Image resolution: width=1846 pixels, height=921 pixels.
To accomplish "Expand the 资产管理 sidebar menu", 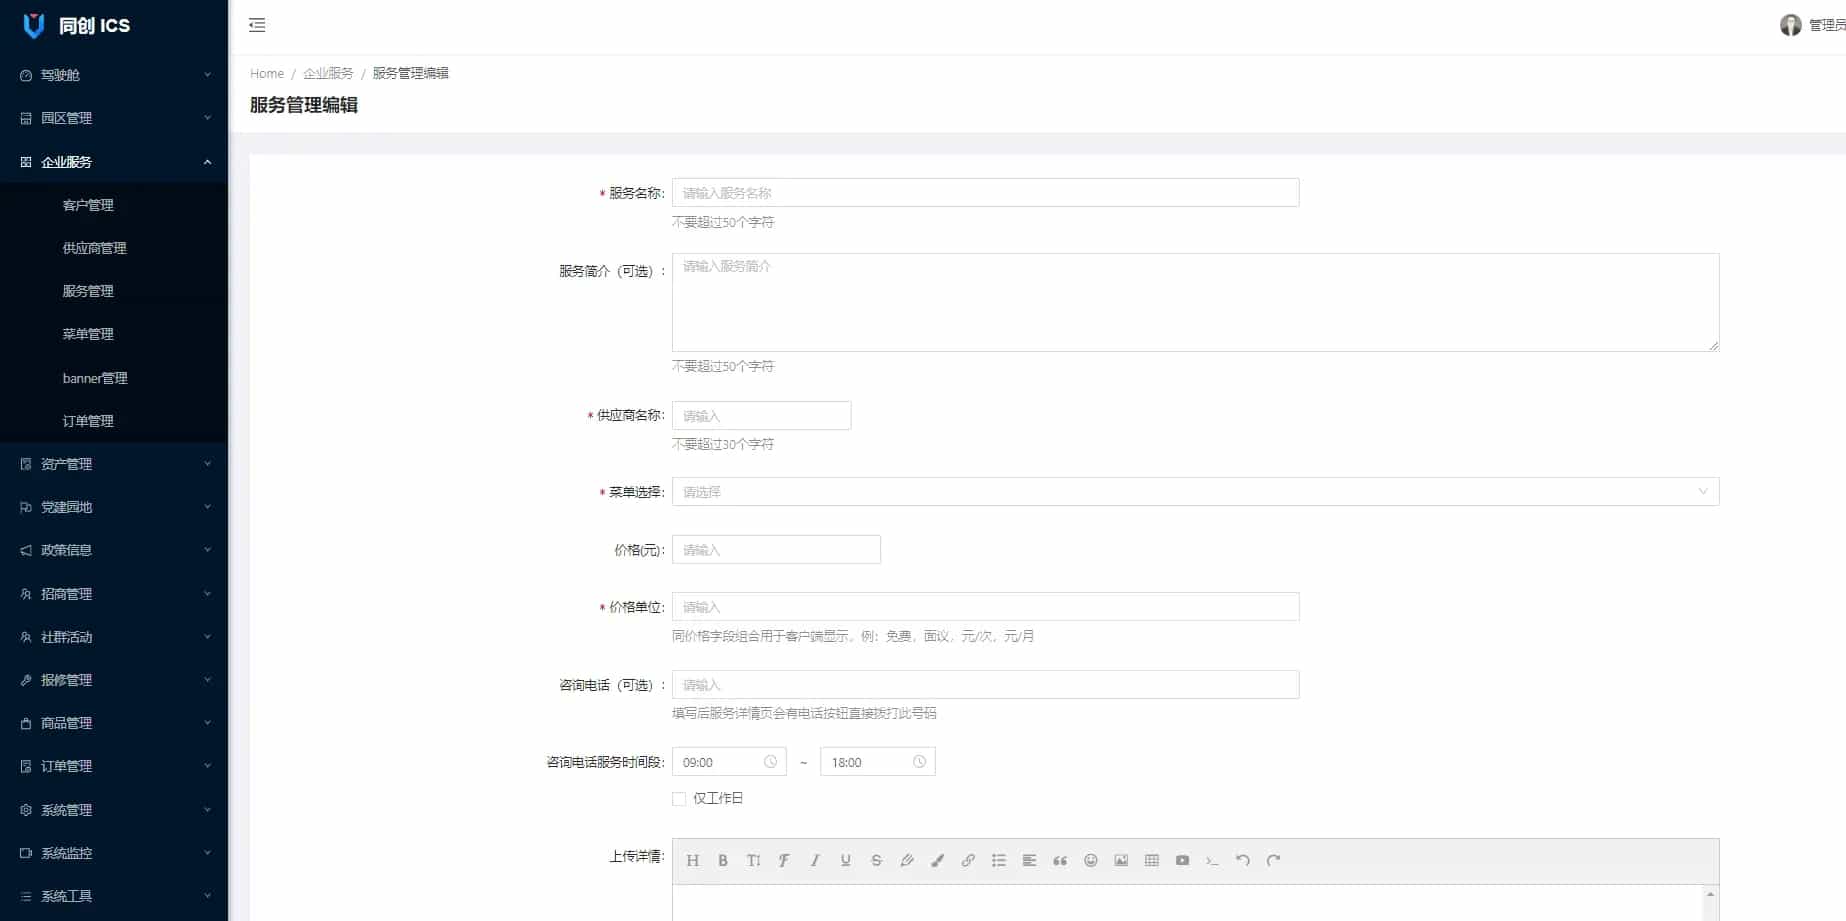I will [114, 464].
